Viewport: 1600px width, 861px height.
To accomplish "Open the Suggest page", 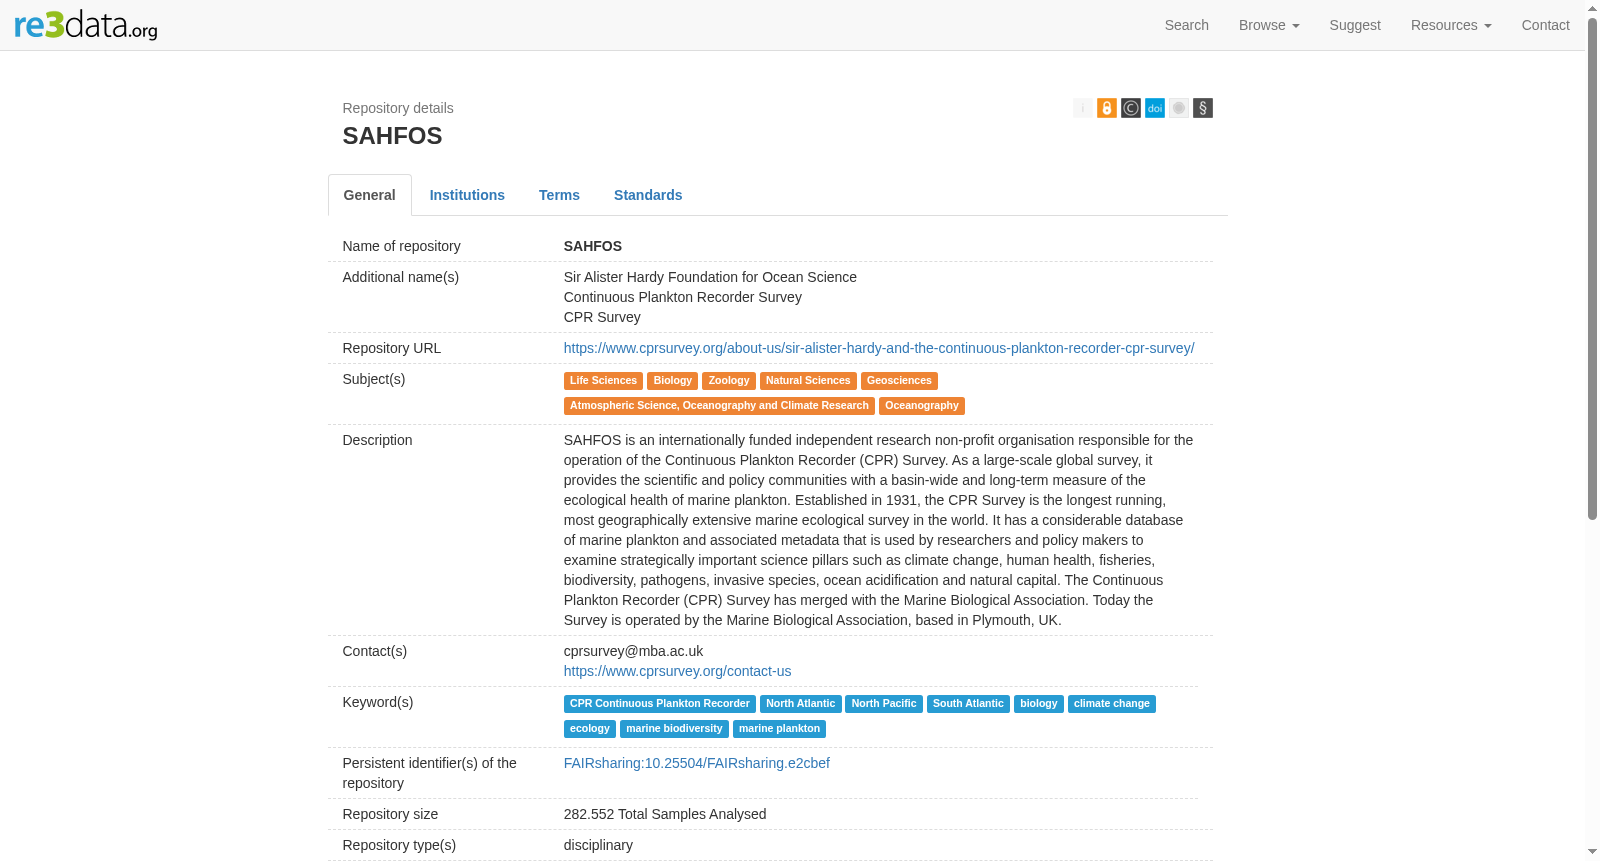I will (x=1355, y=25).
